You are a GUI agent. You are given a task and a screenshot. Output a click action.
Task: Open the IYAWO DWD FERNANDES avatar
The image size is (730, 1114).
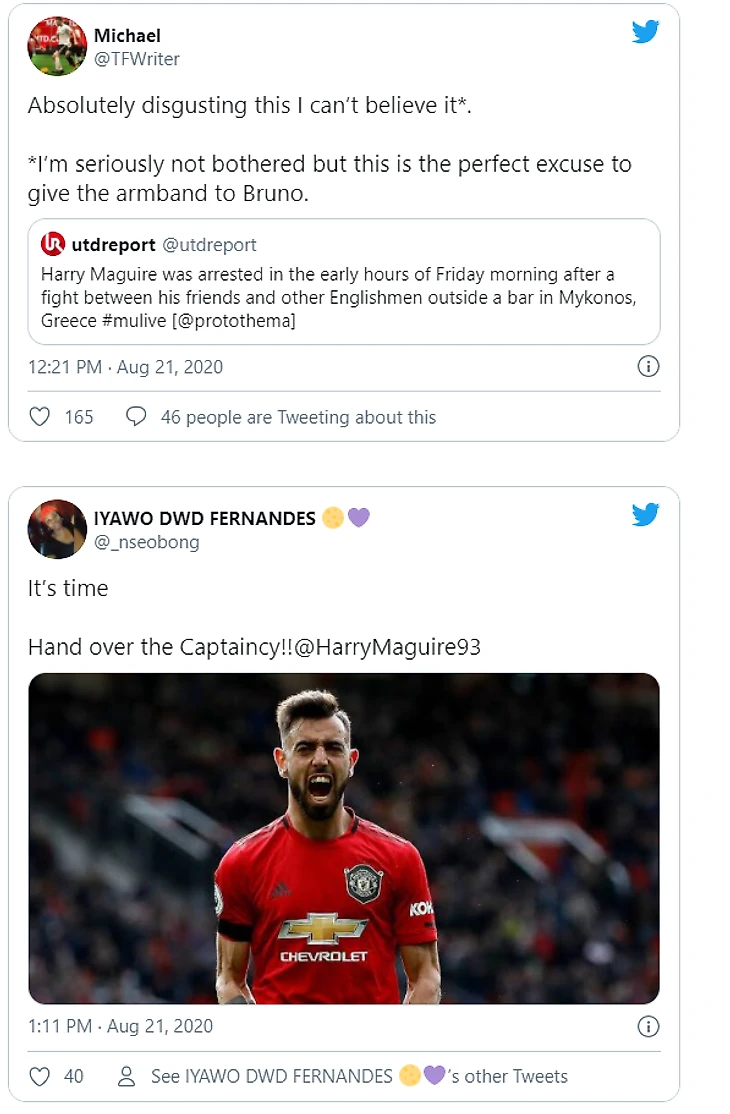pos(57,529)
